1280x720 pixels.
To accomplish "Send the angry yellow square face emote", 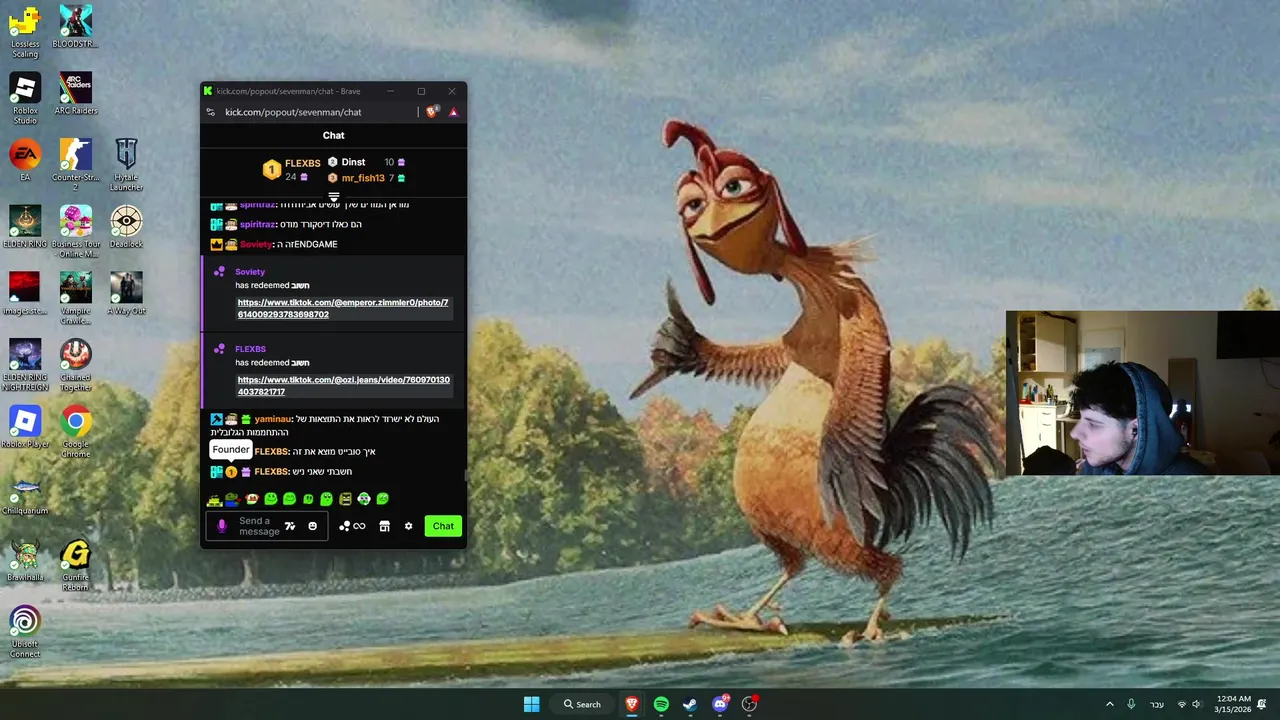I will (x=345, y=499).
